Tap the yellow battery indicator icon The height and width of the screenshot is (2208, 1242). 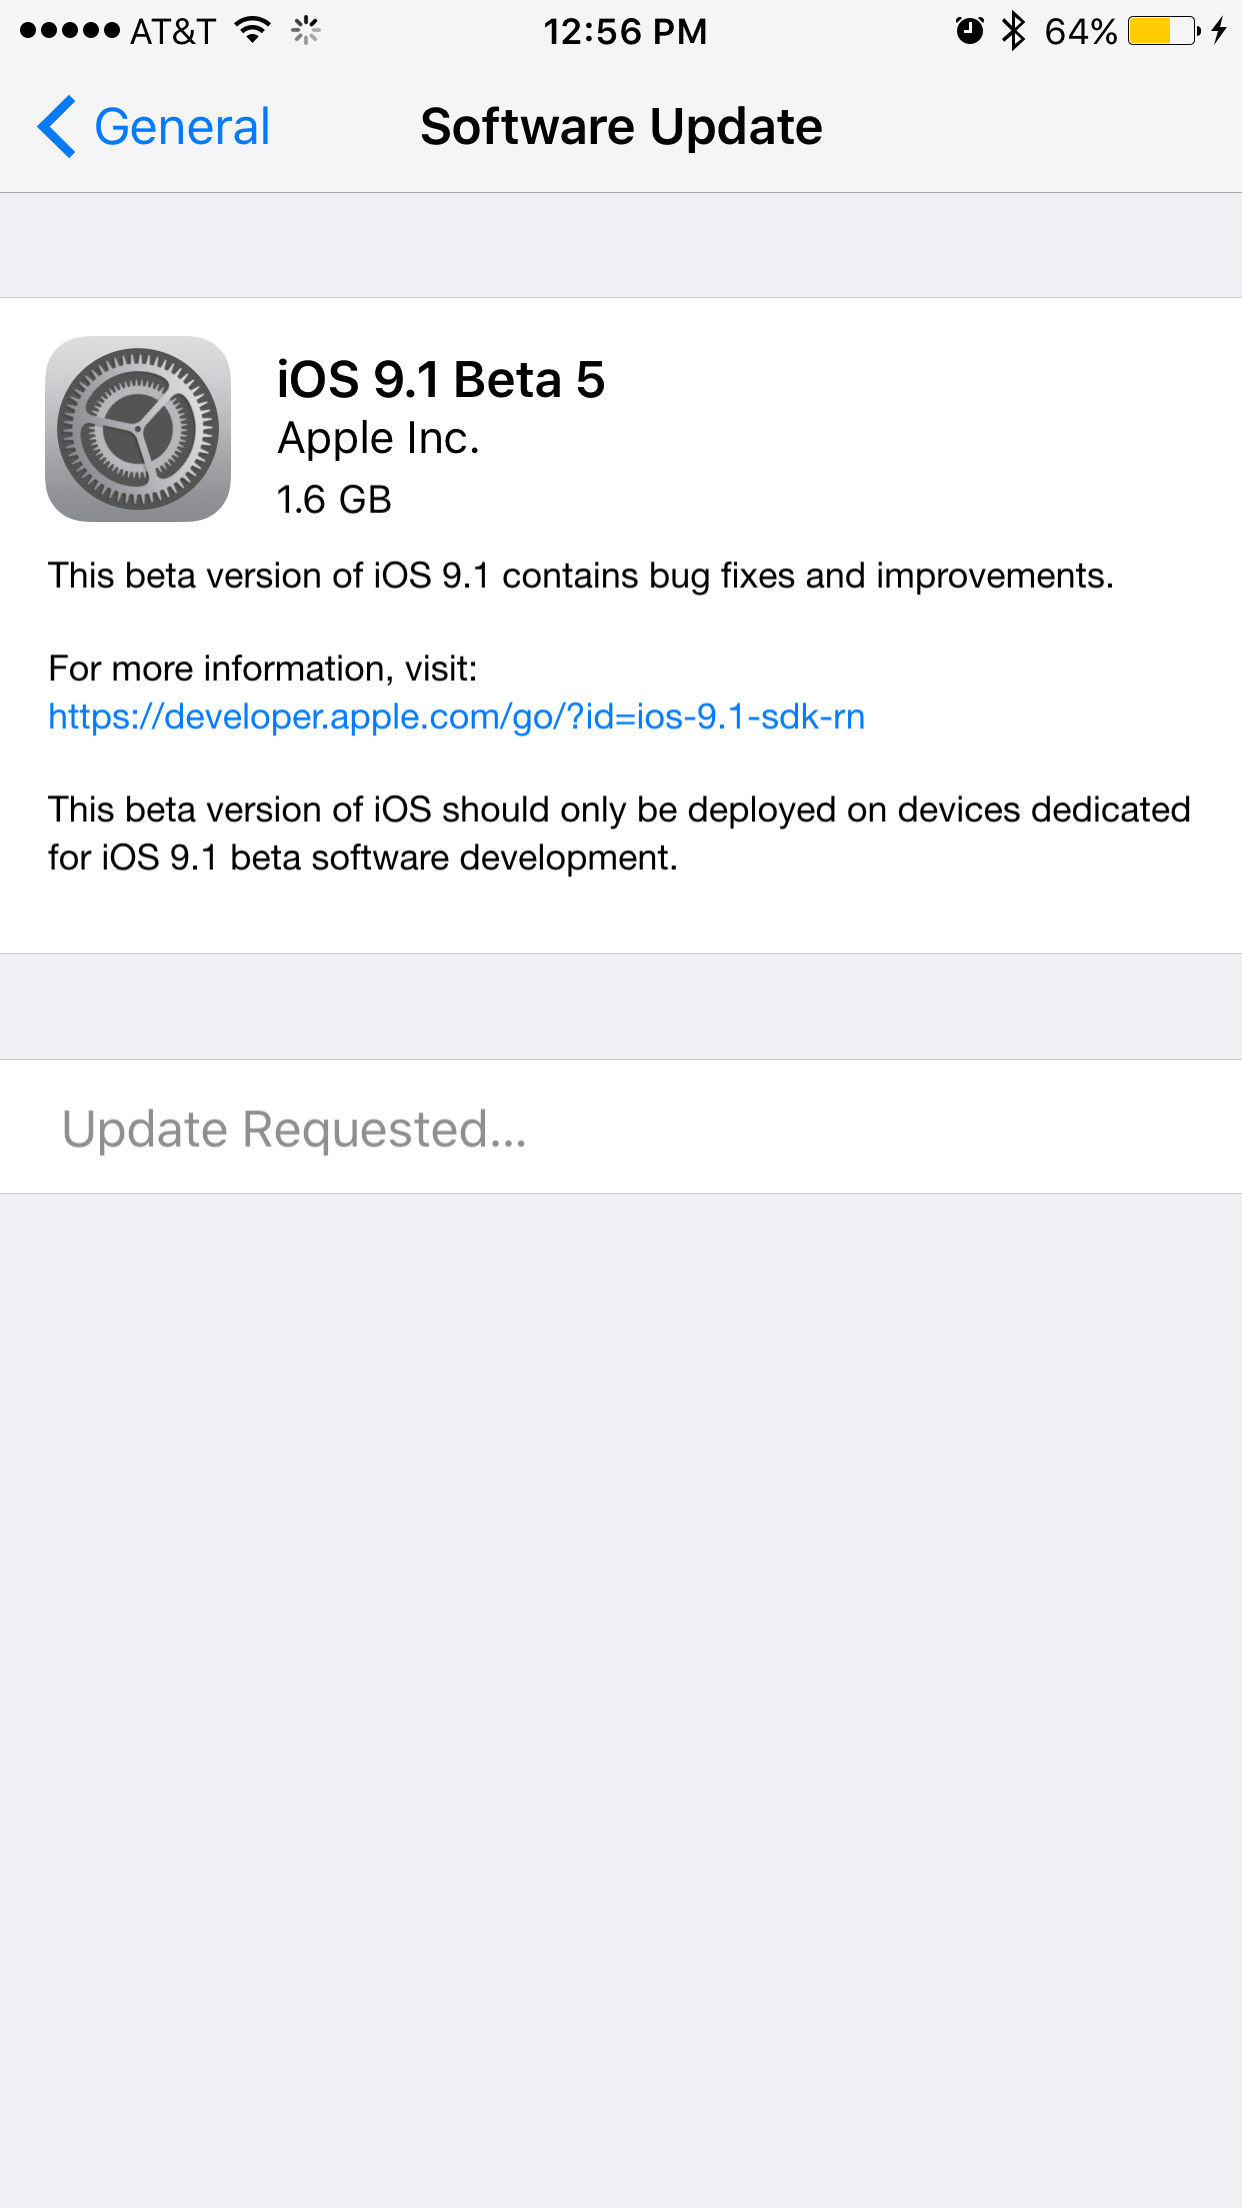point(1164,31)
